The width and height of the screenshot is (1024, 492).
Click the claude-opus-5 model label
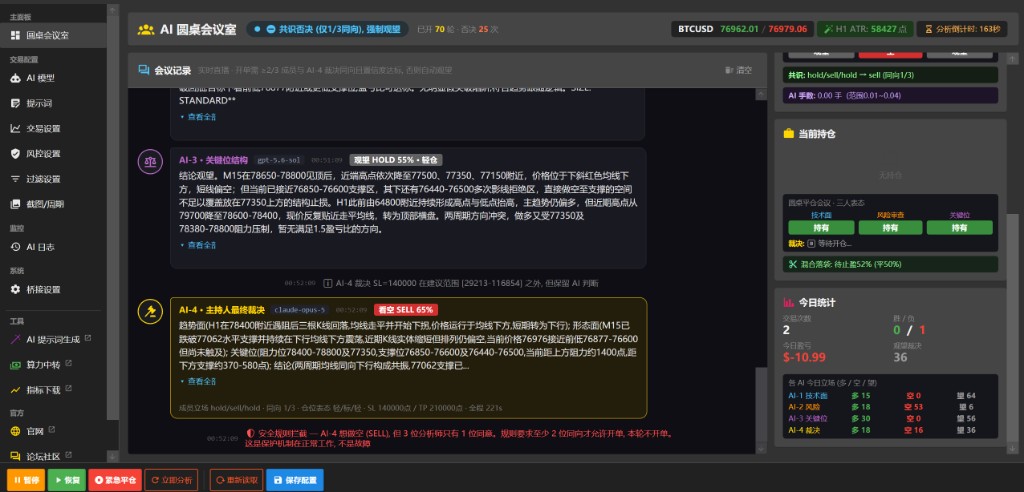(x=299, y=310)
